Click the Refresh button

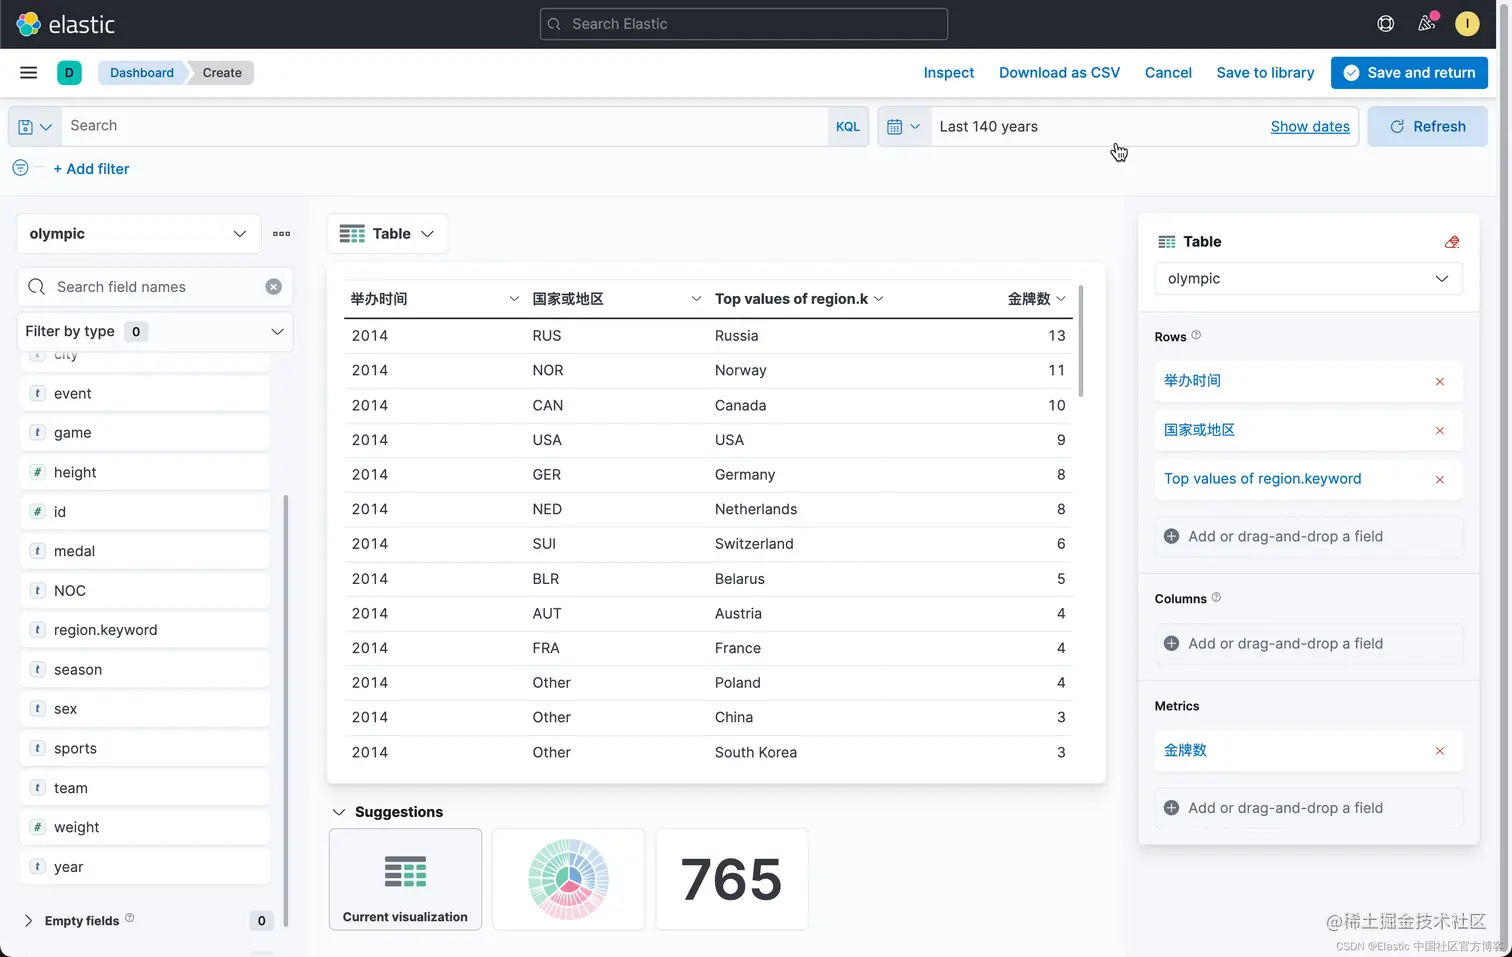click(1427, 127)
